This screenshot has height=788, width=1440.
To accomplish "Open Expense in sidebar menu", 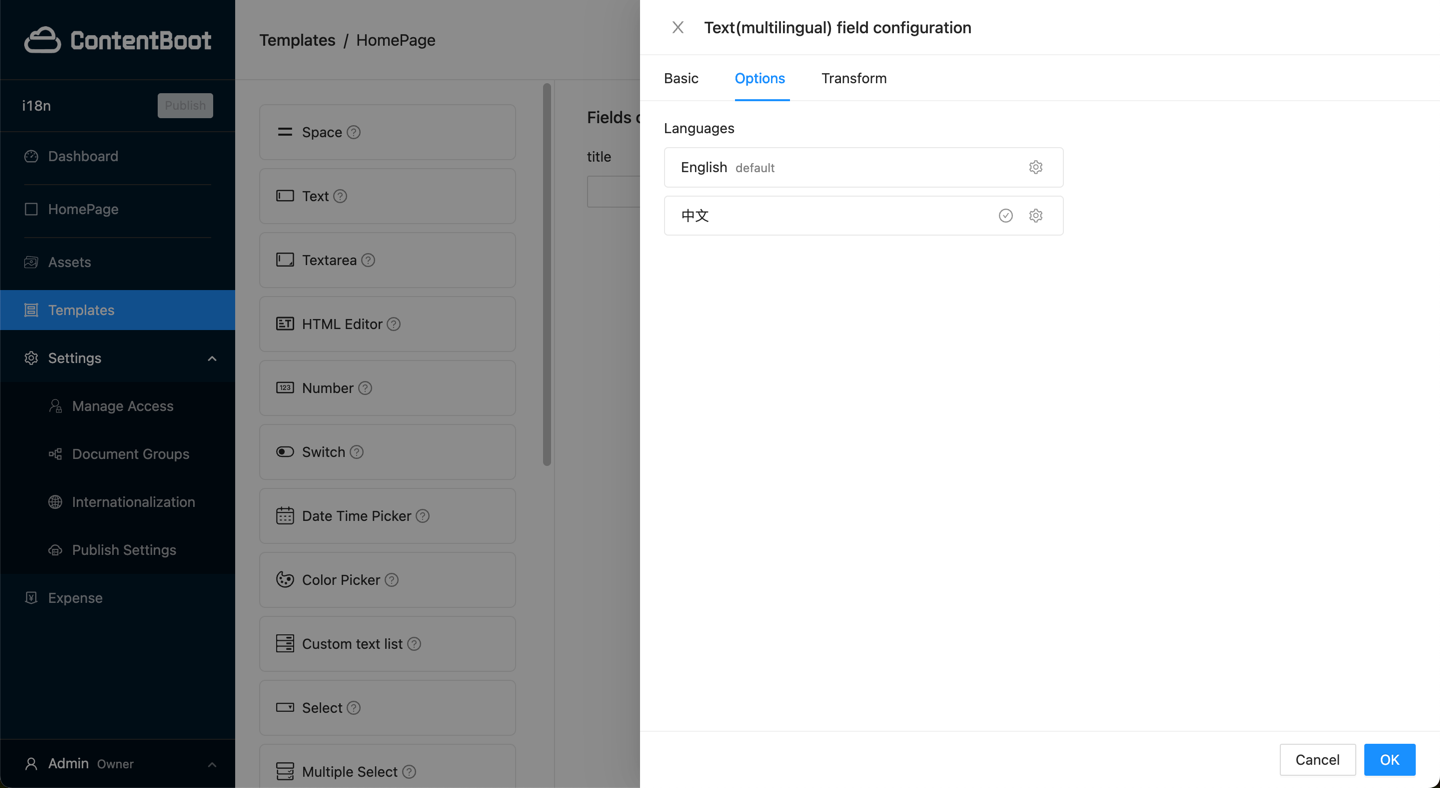I will tap(118, 598).
